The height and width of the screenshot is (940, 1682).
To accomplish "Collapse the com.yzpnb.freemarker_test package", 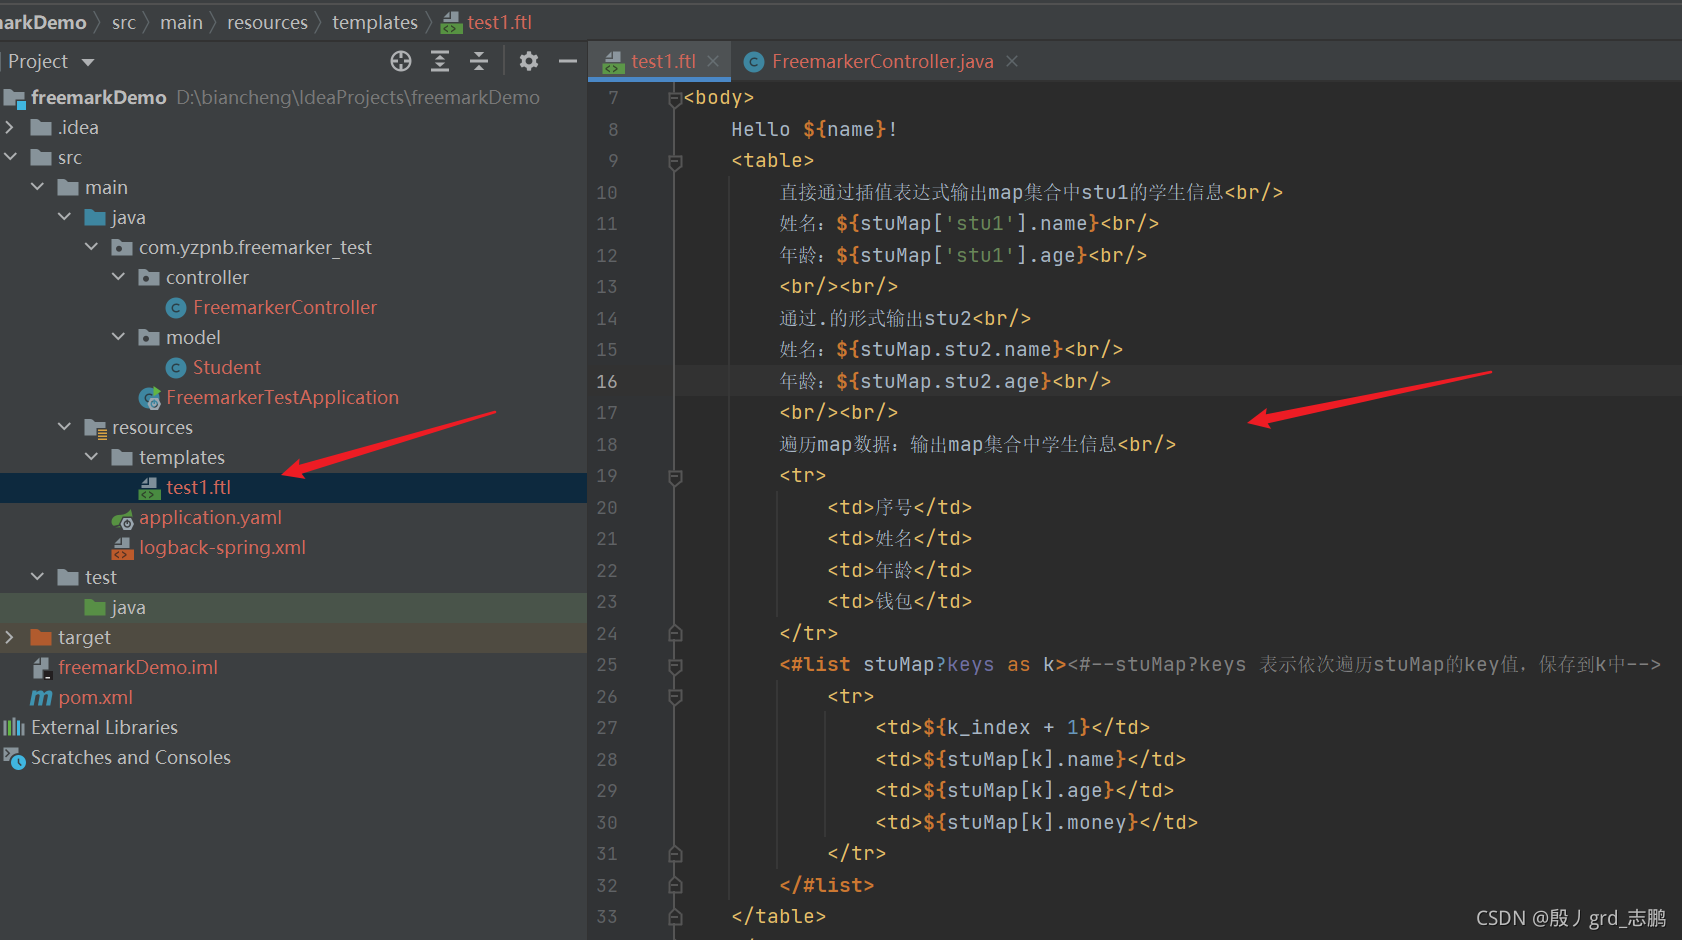I will (x=91, y=247).
